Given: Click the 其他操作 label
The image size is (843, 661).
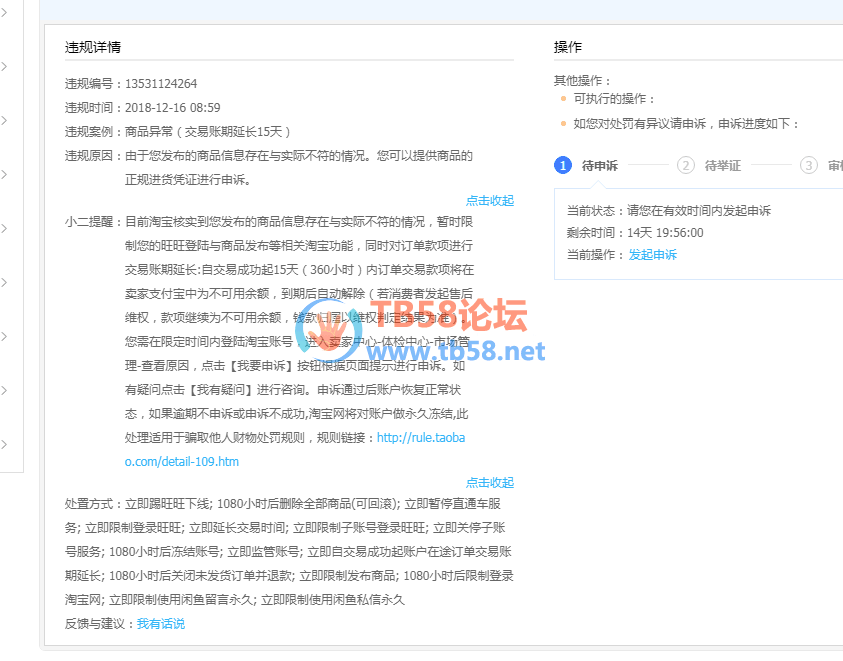Looking at the screenshot, I should coord(582,81).
